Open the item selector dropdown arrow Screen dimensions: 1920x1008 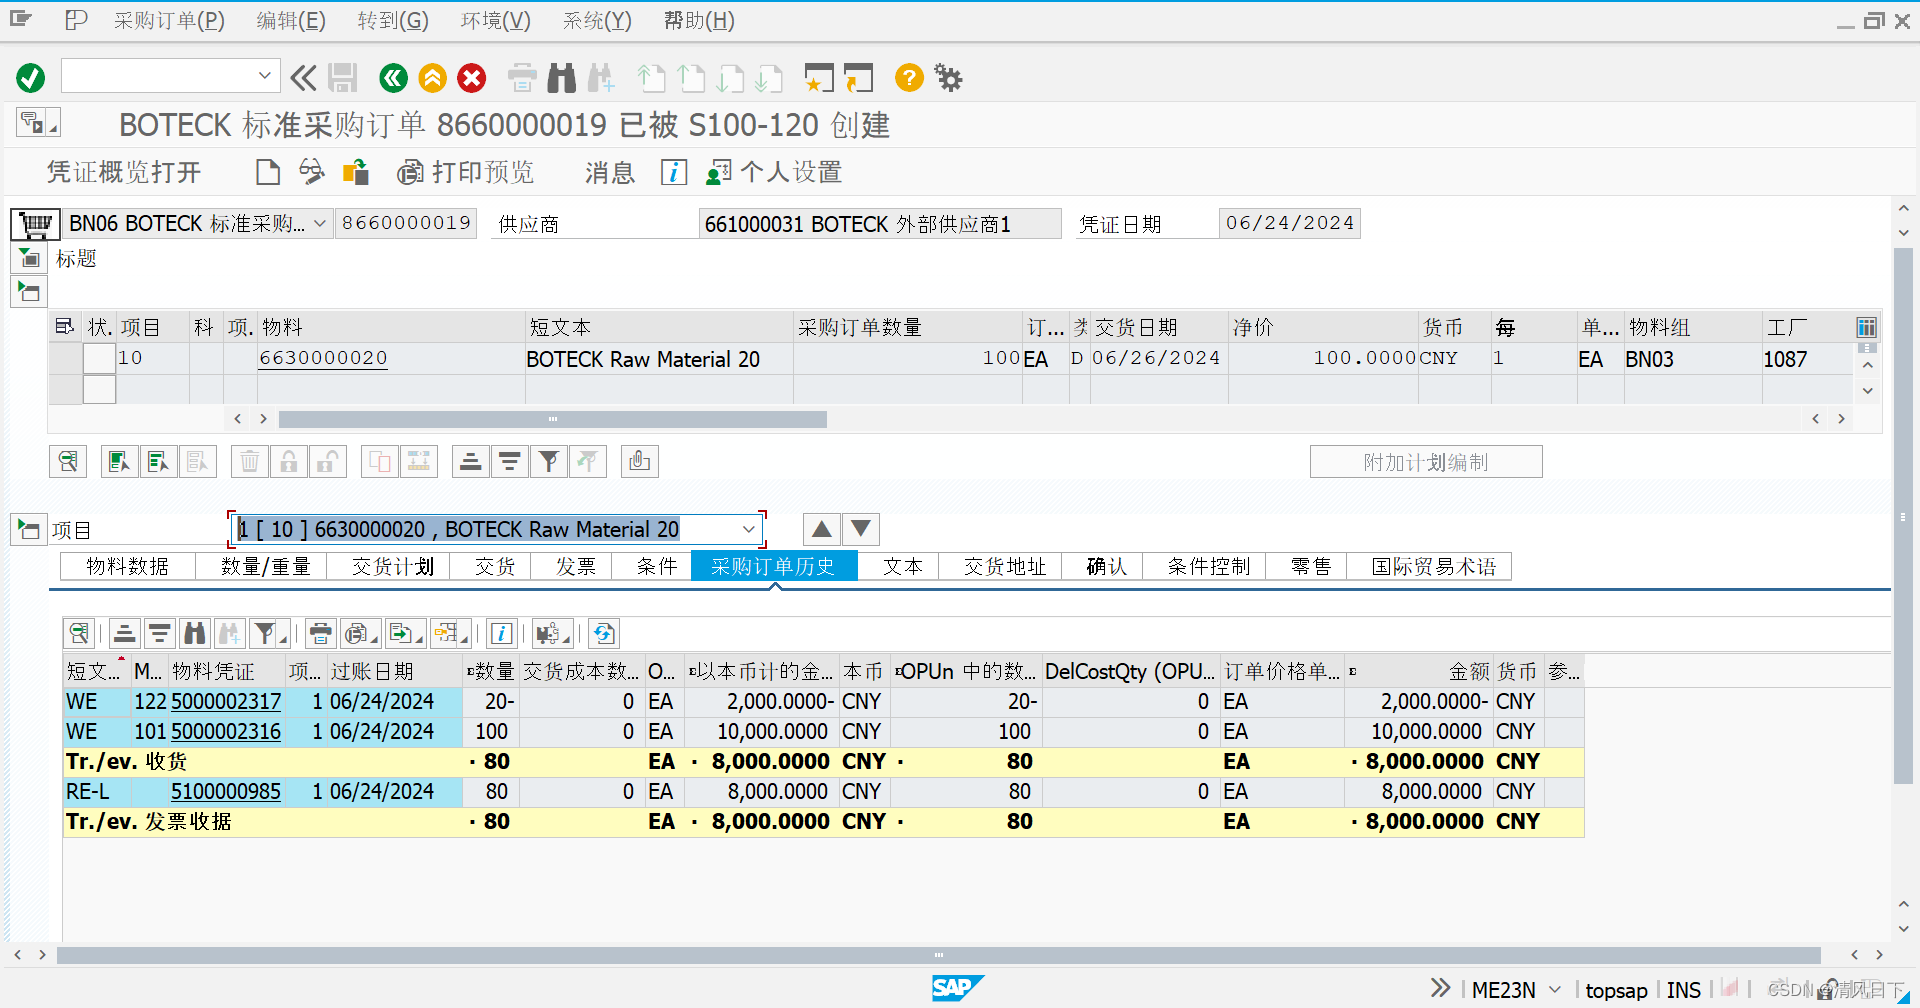click(749, 529)
